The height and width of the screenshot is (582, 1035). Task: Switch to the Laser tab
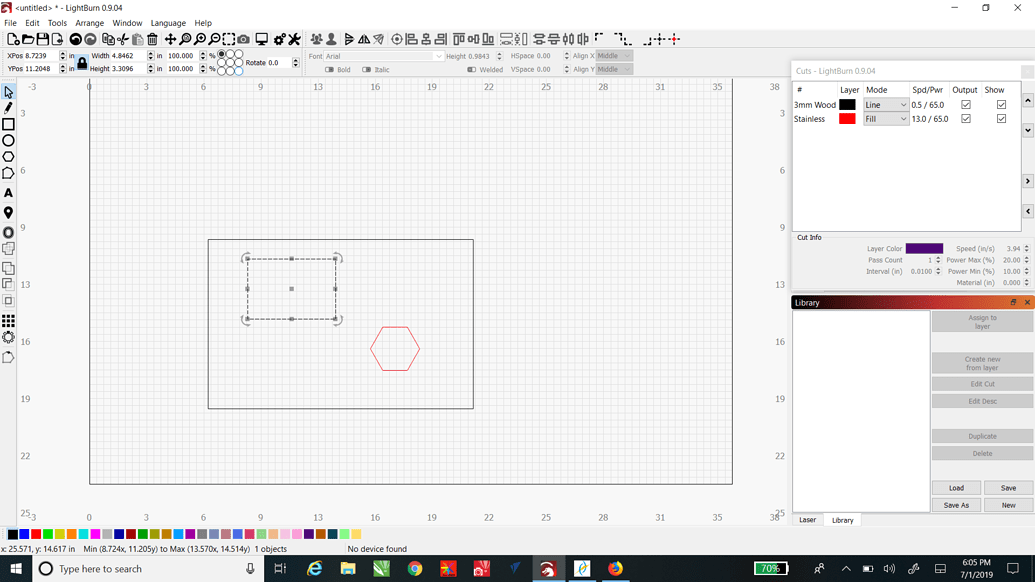tap(807, 520)
